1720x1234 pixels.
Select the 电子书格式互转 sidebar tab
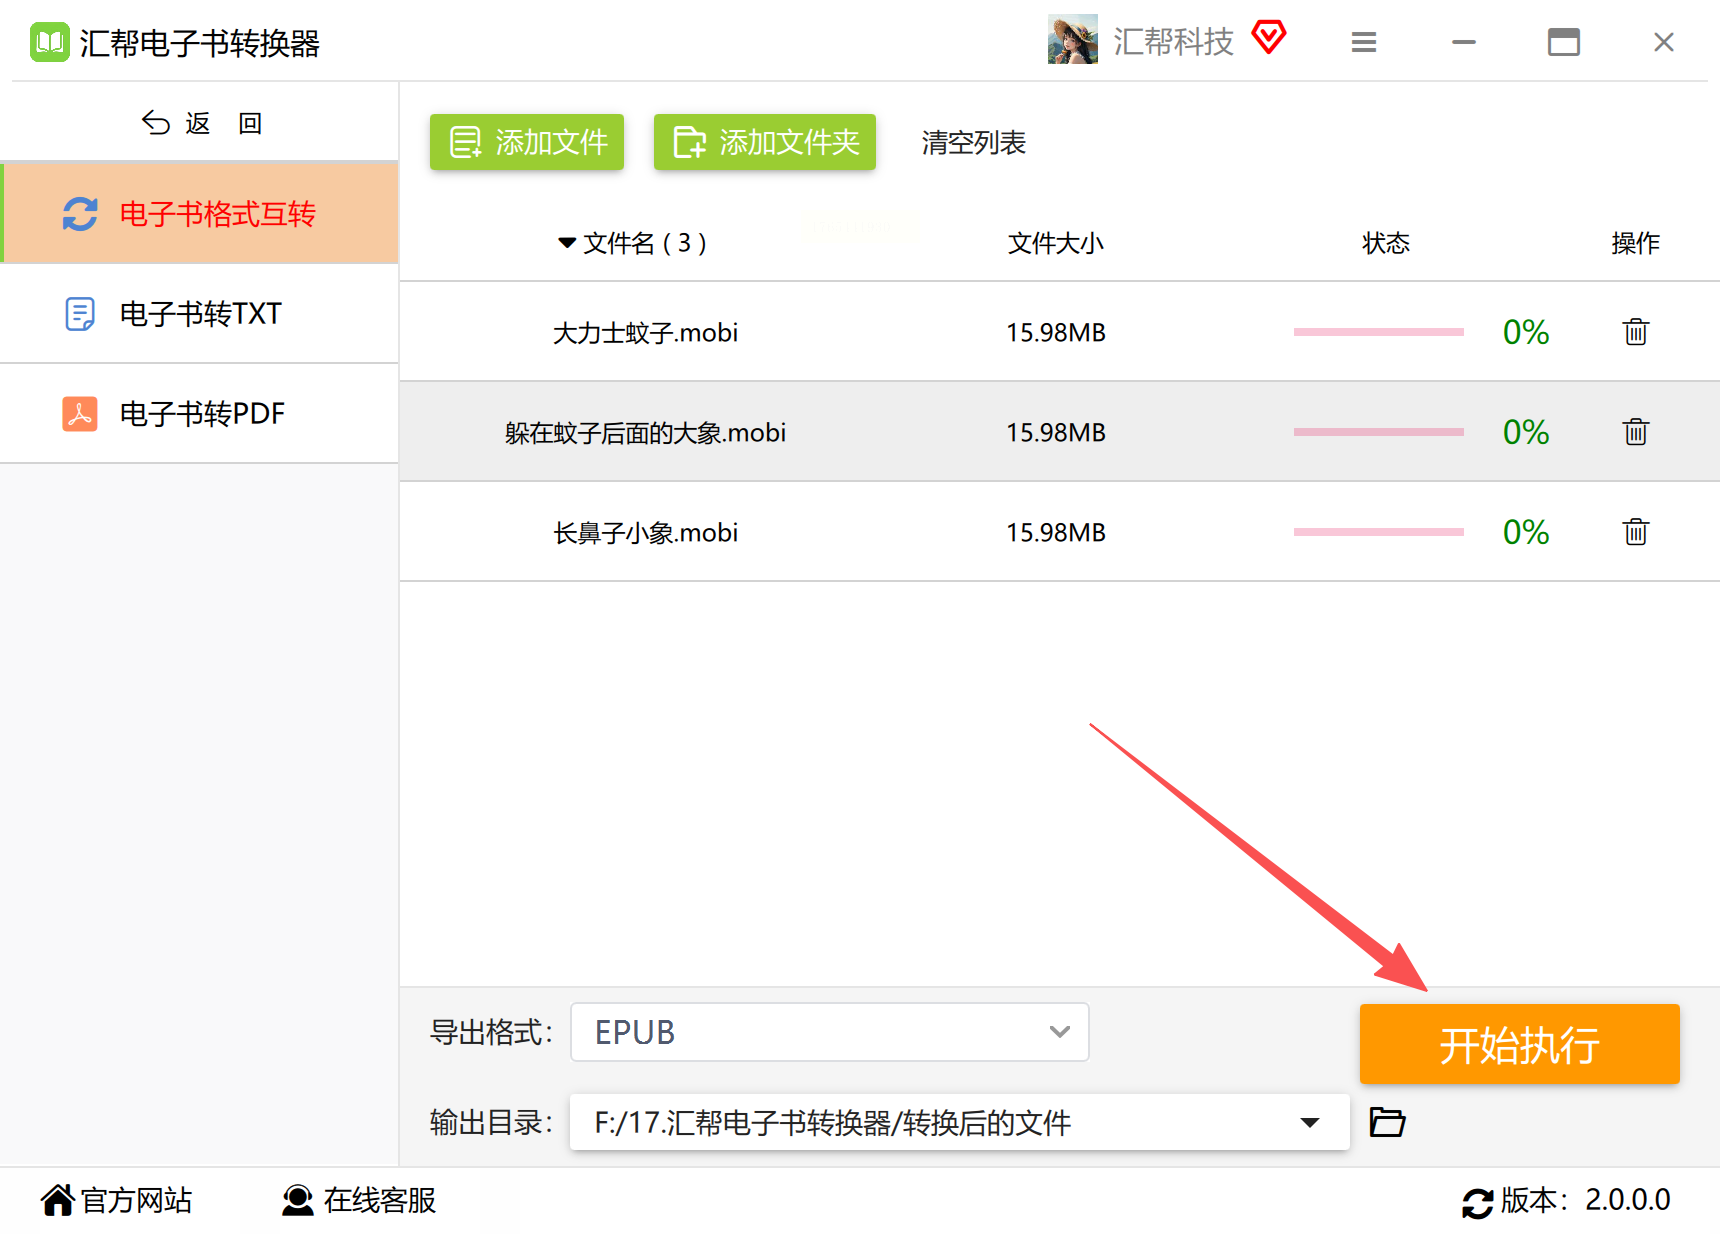tap(200, 213)
